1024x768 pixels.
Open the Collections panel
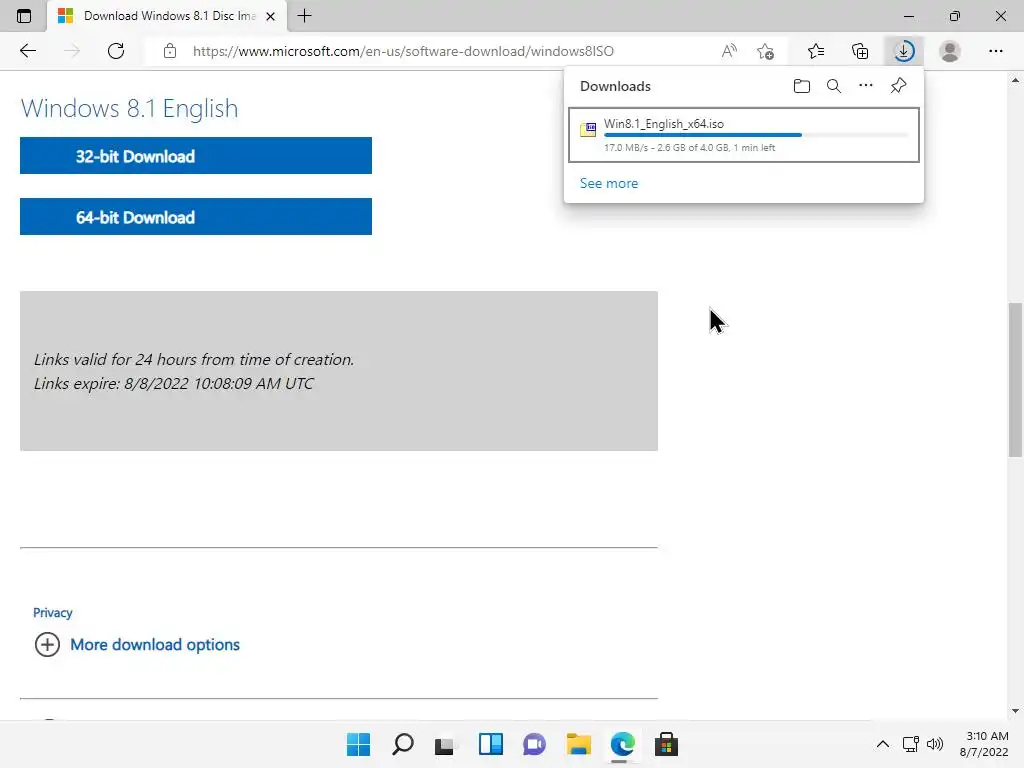coord(860,51)
